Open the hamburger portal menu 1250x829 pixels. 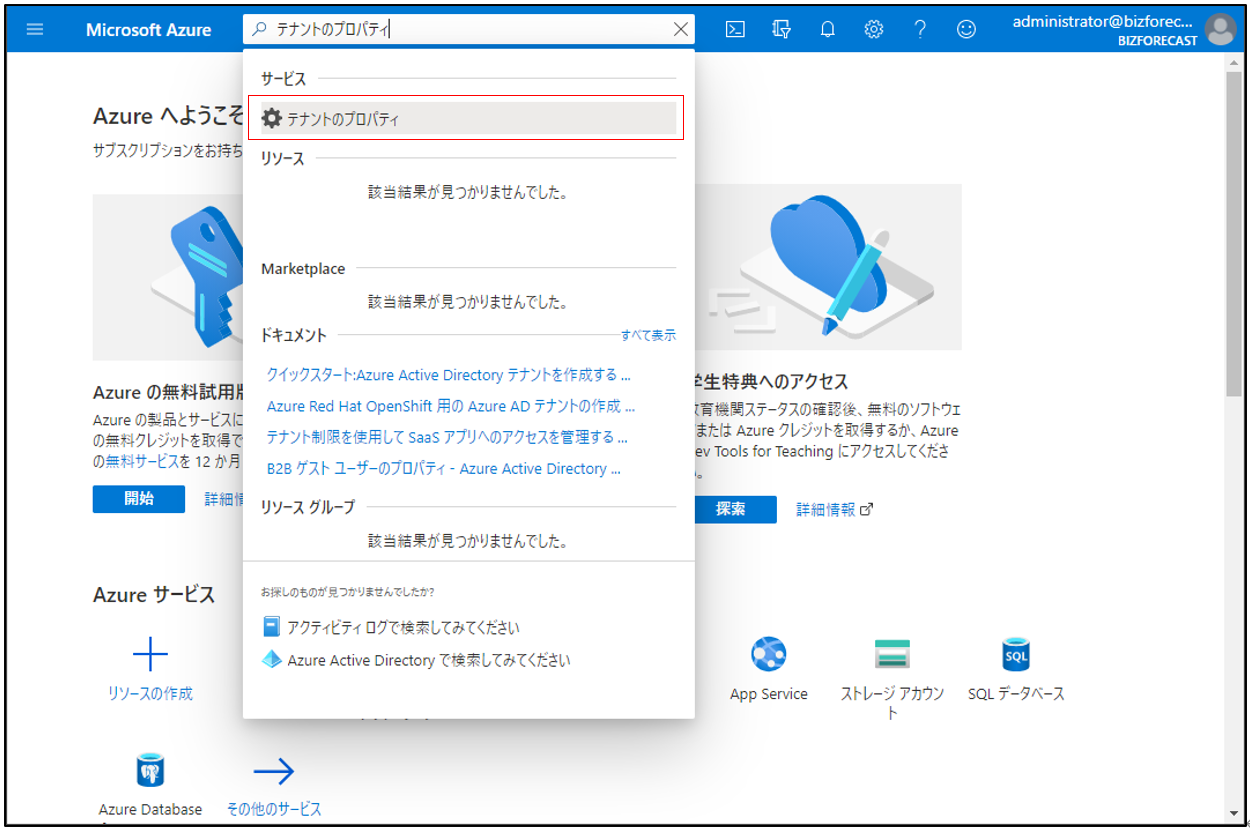tap(35, 29)
